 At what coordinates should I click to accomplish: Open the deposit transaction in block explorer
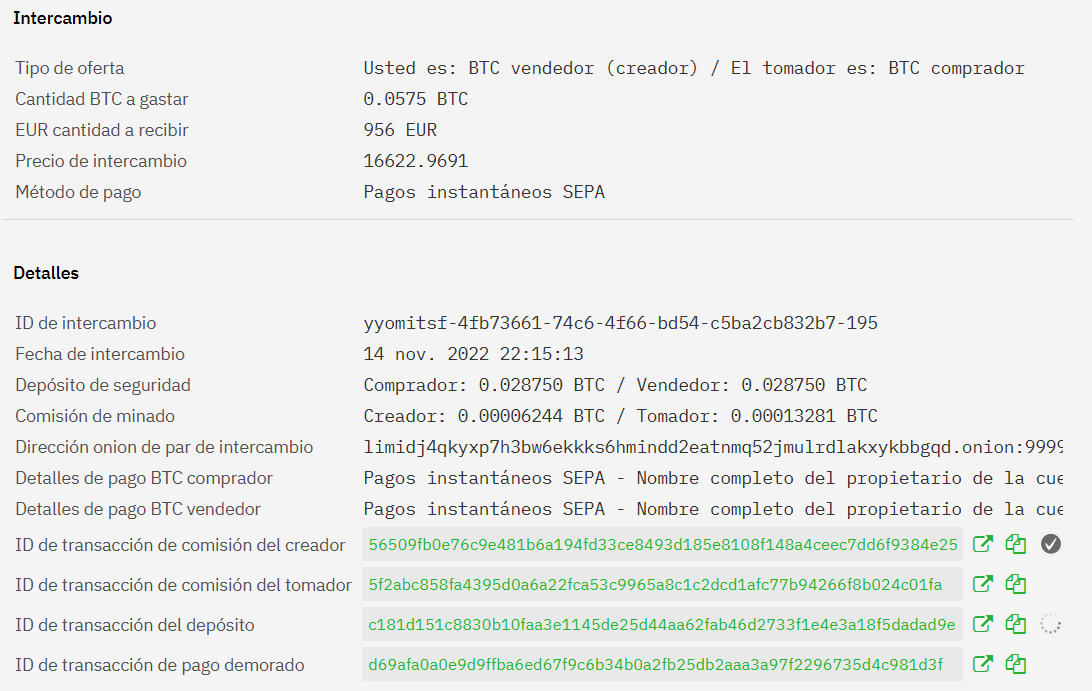(x=983, y=624)
